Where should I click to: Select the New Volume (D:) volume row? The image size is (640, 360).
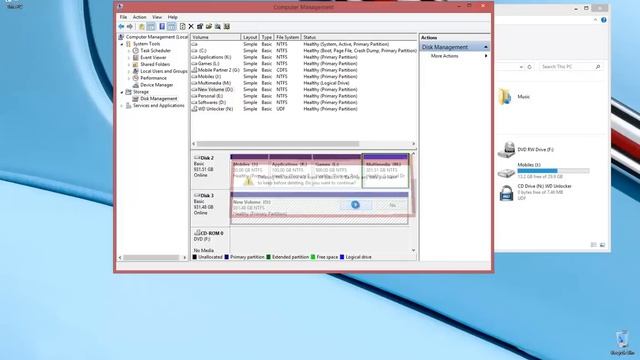point(304,89)
